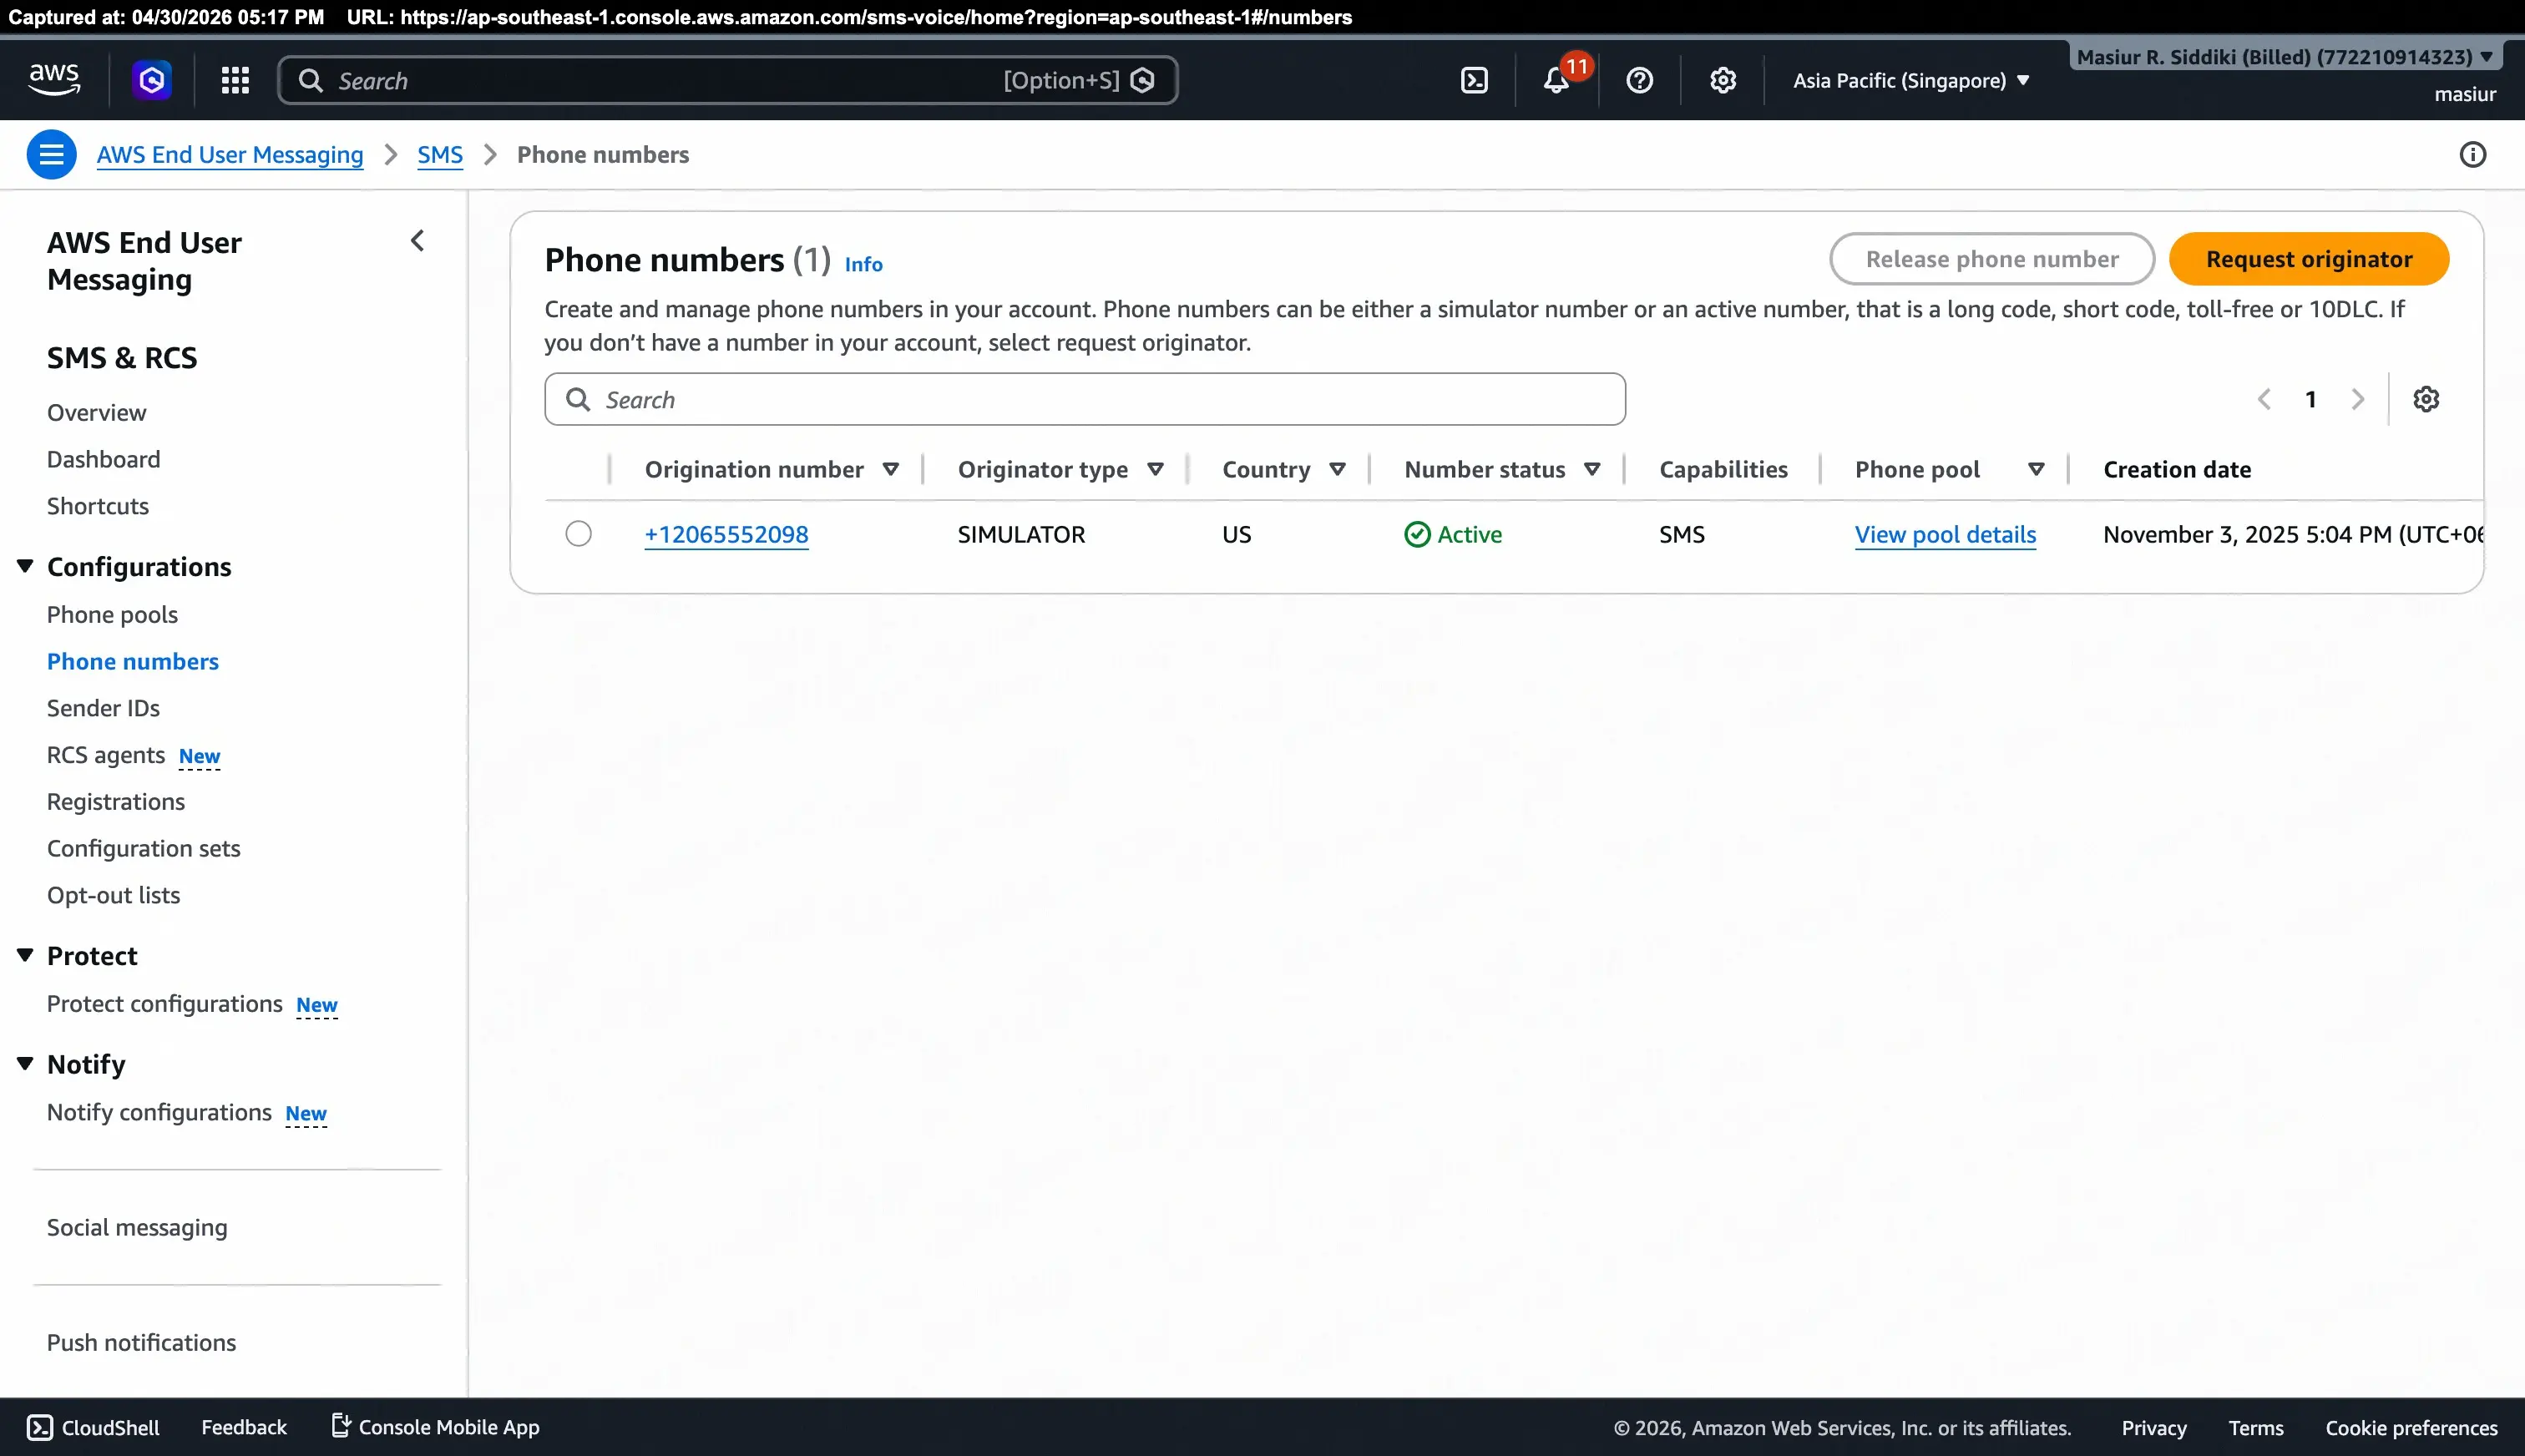Sort by Originator type column arrow
Screen dimensions: 2525x1456
click(1155, 469)
